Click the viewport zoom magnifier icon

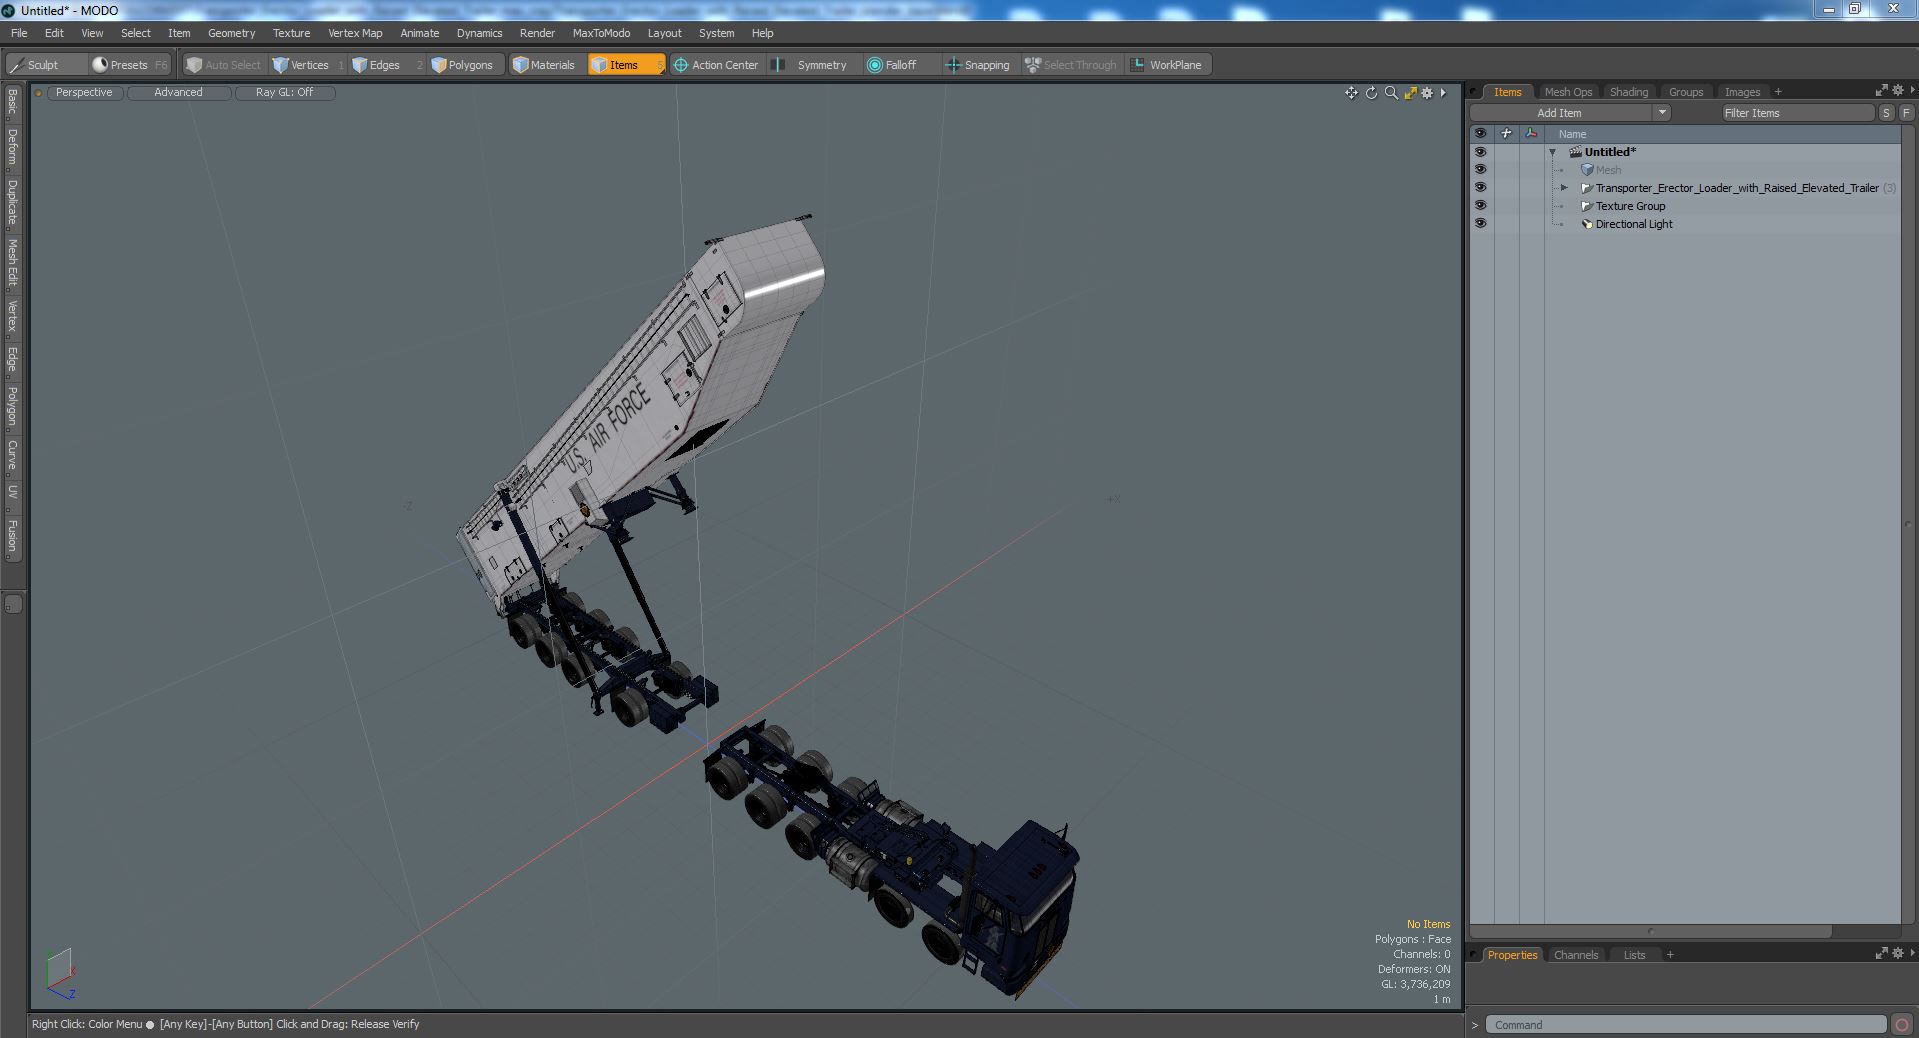tap(1390, 93)
